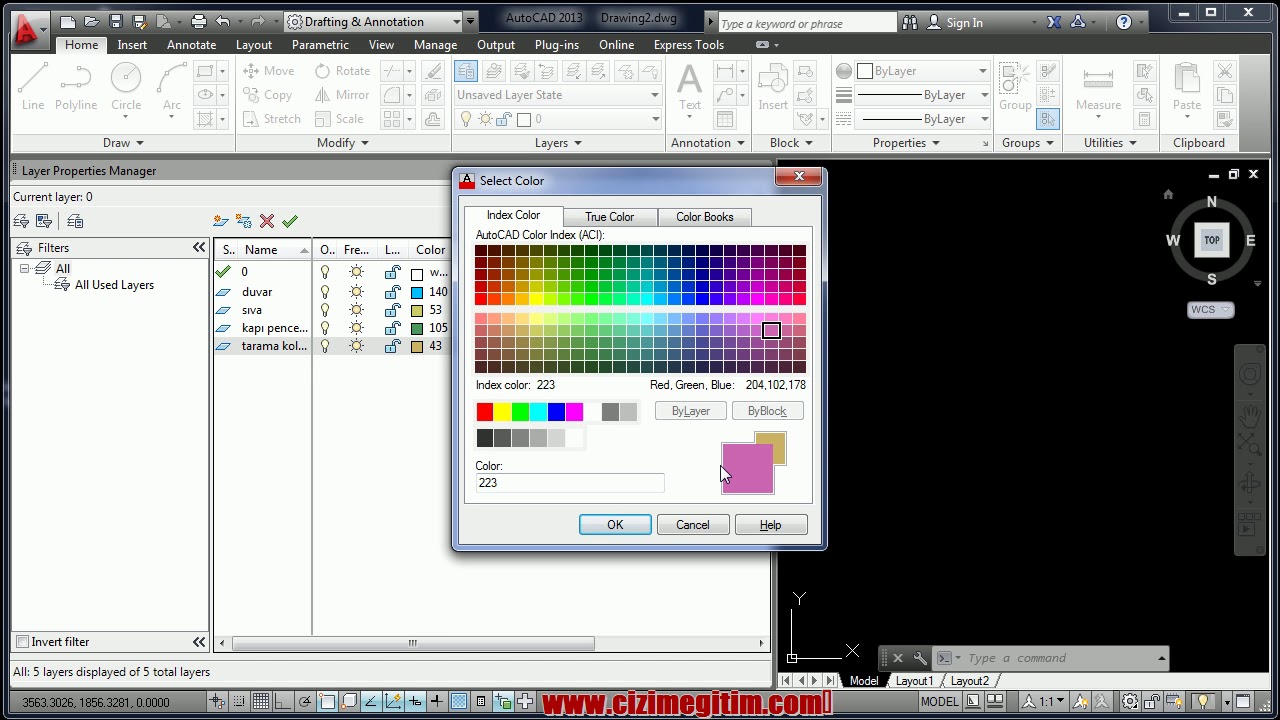
Task: Click the New Layer icon
Action: click(x=221, y=221)
